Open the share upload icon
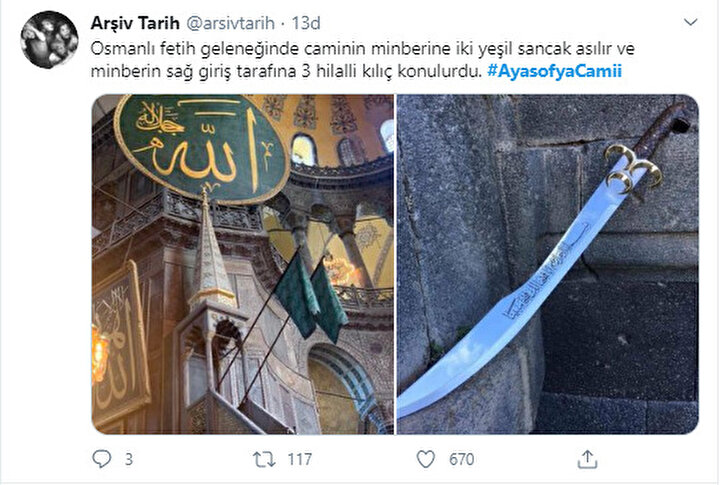This screenshot has width=720, height=485. click(587, 459)
